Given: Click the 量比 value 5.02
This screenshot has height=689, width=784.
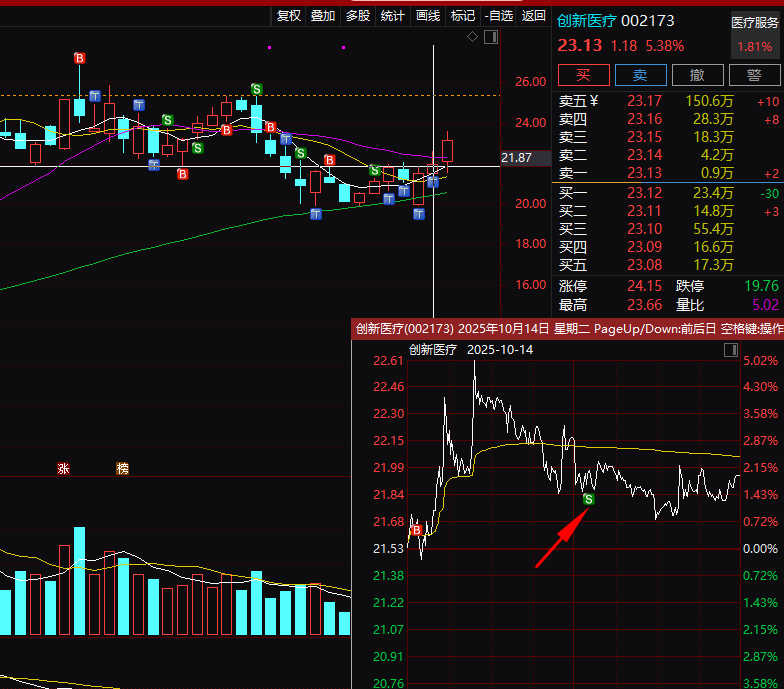Looking at the screenshot, I should pos(766,305).
